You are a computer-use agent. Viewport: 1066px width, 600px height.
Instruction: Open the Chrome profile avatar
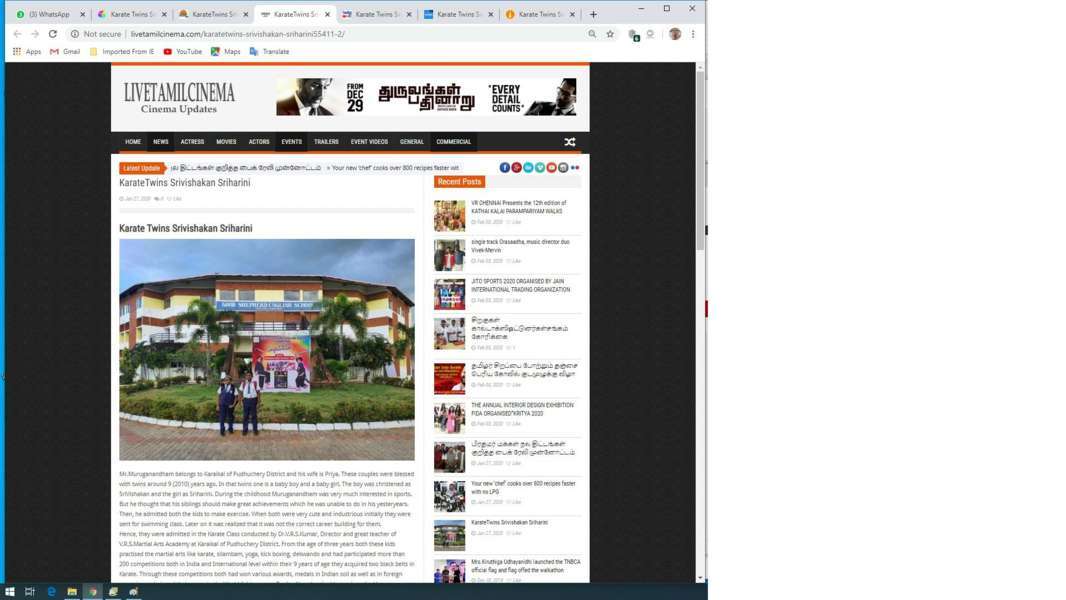[x=675, y=34]
